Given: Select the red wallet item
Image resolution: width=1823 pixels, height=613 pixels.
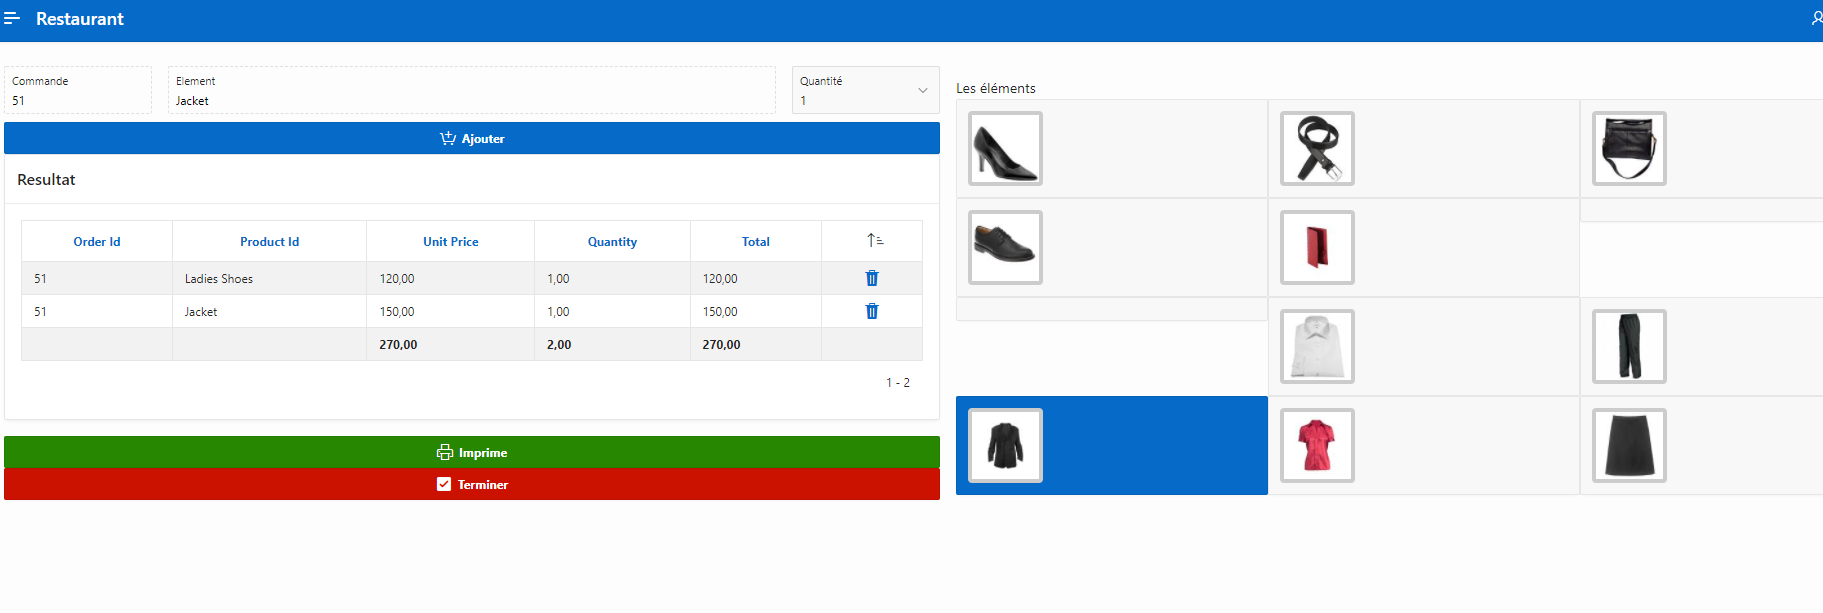Looking at the screenshot, I should (1317, 247).
